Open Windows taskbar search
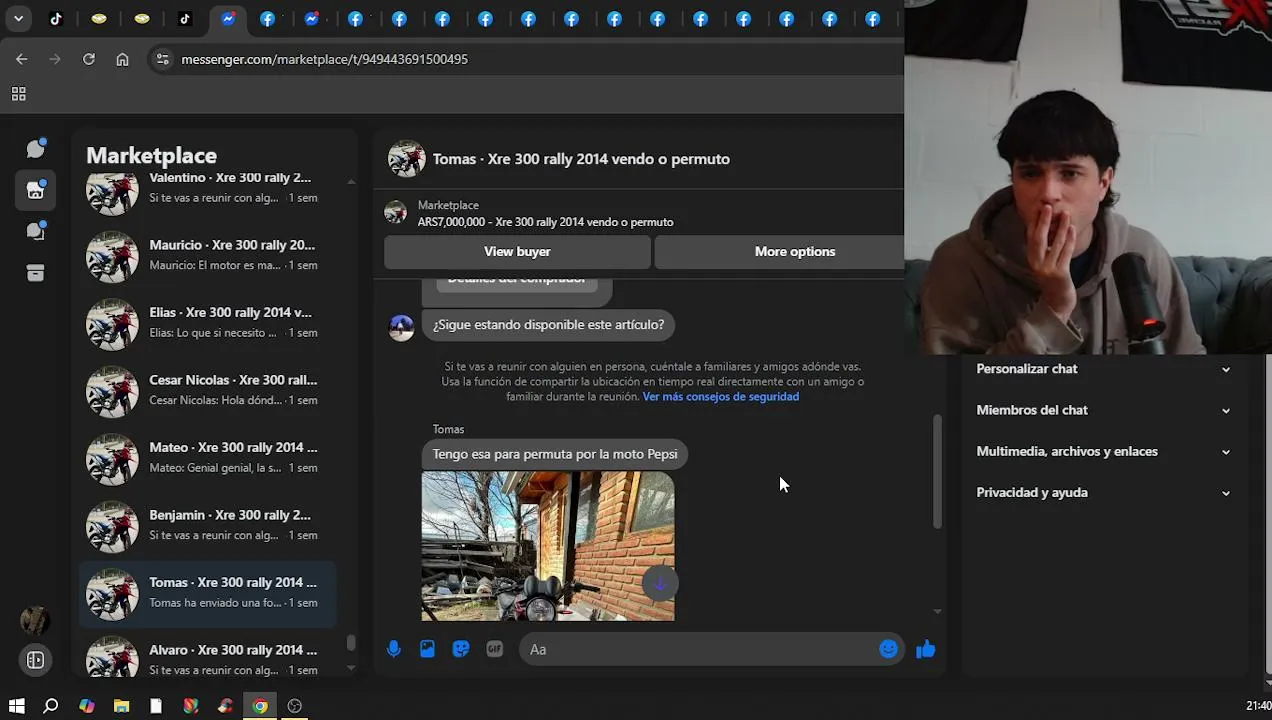The height and width of the screenshot is (720, 1272). pos(51,706)
